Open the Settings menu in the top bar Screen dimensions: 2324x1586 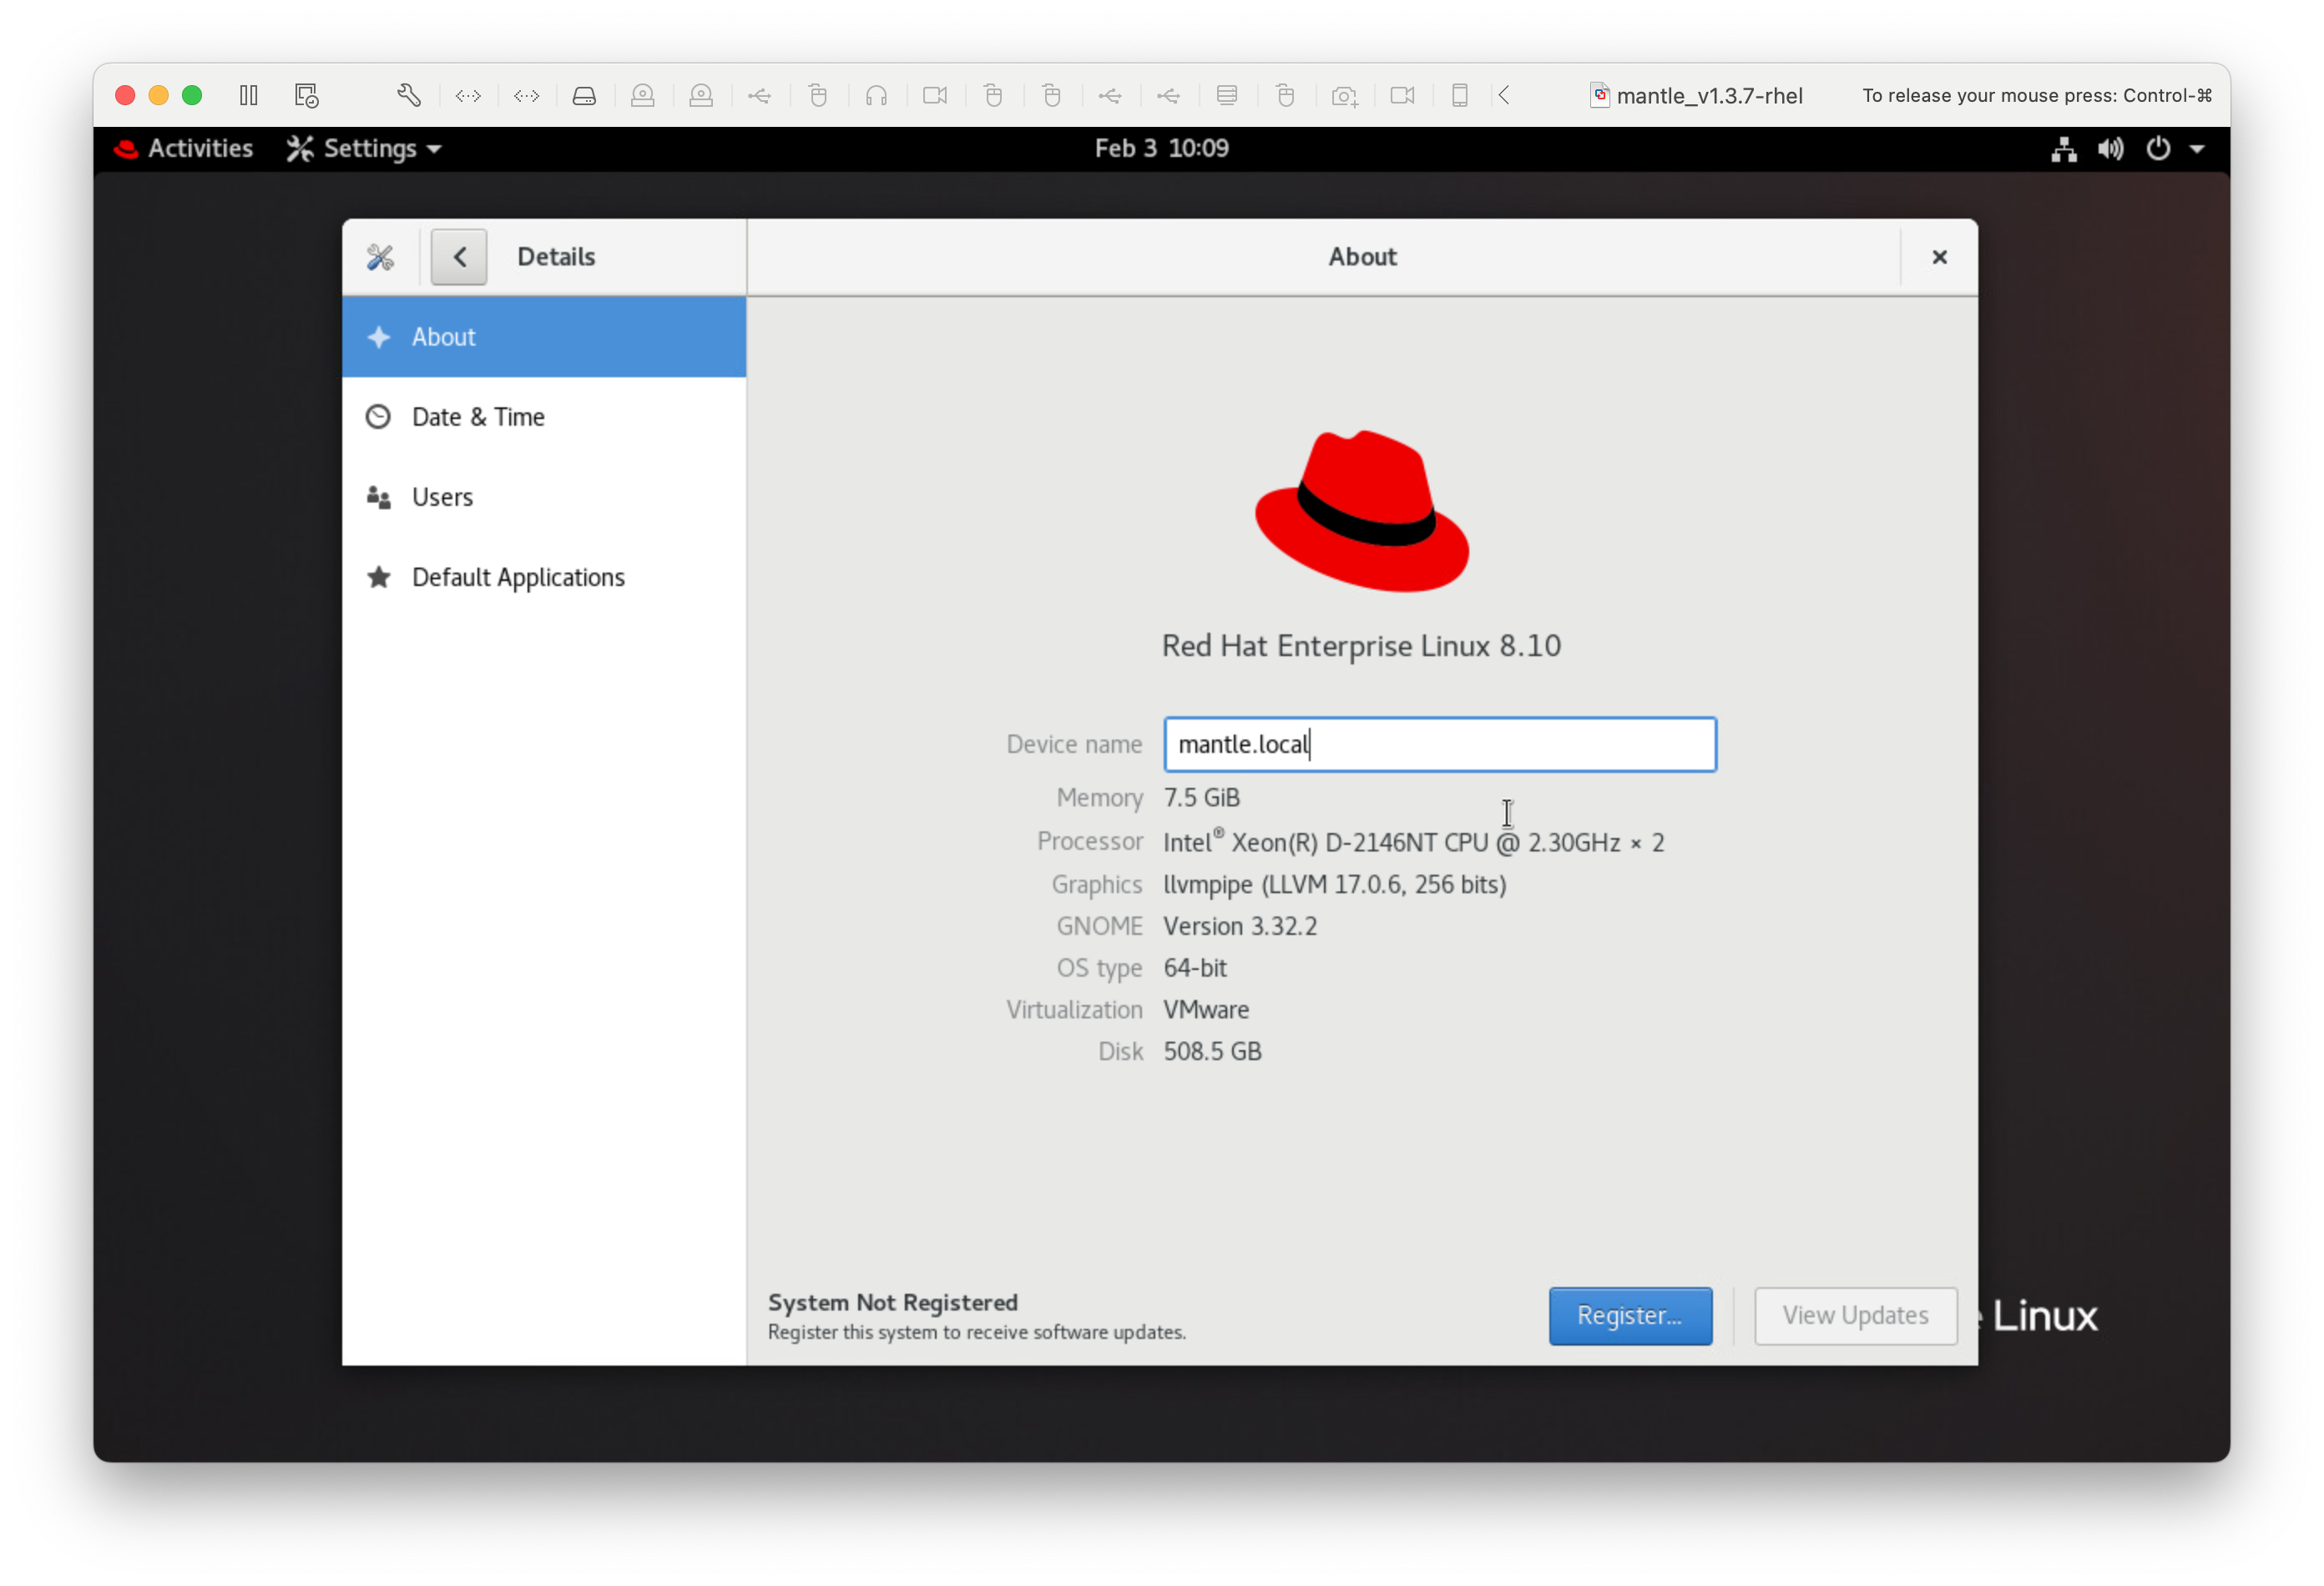coord(362,148)
